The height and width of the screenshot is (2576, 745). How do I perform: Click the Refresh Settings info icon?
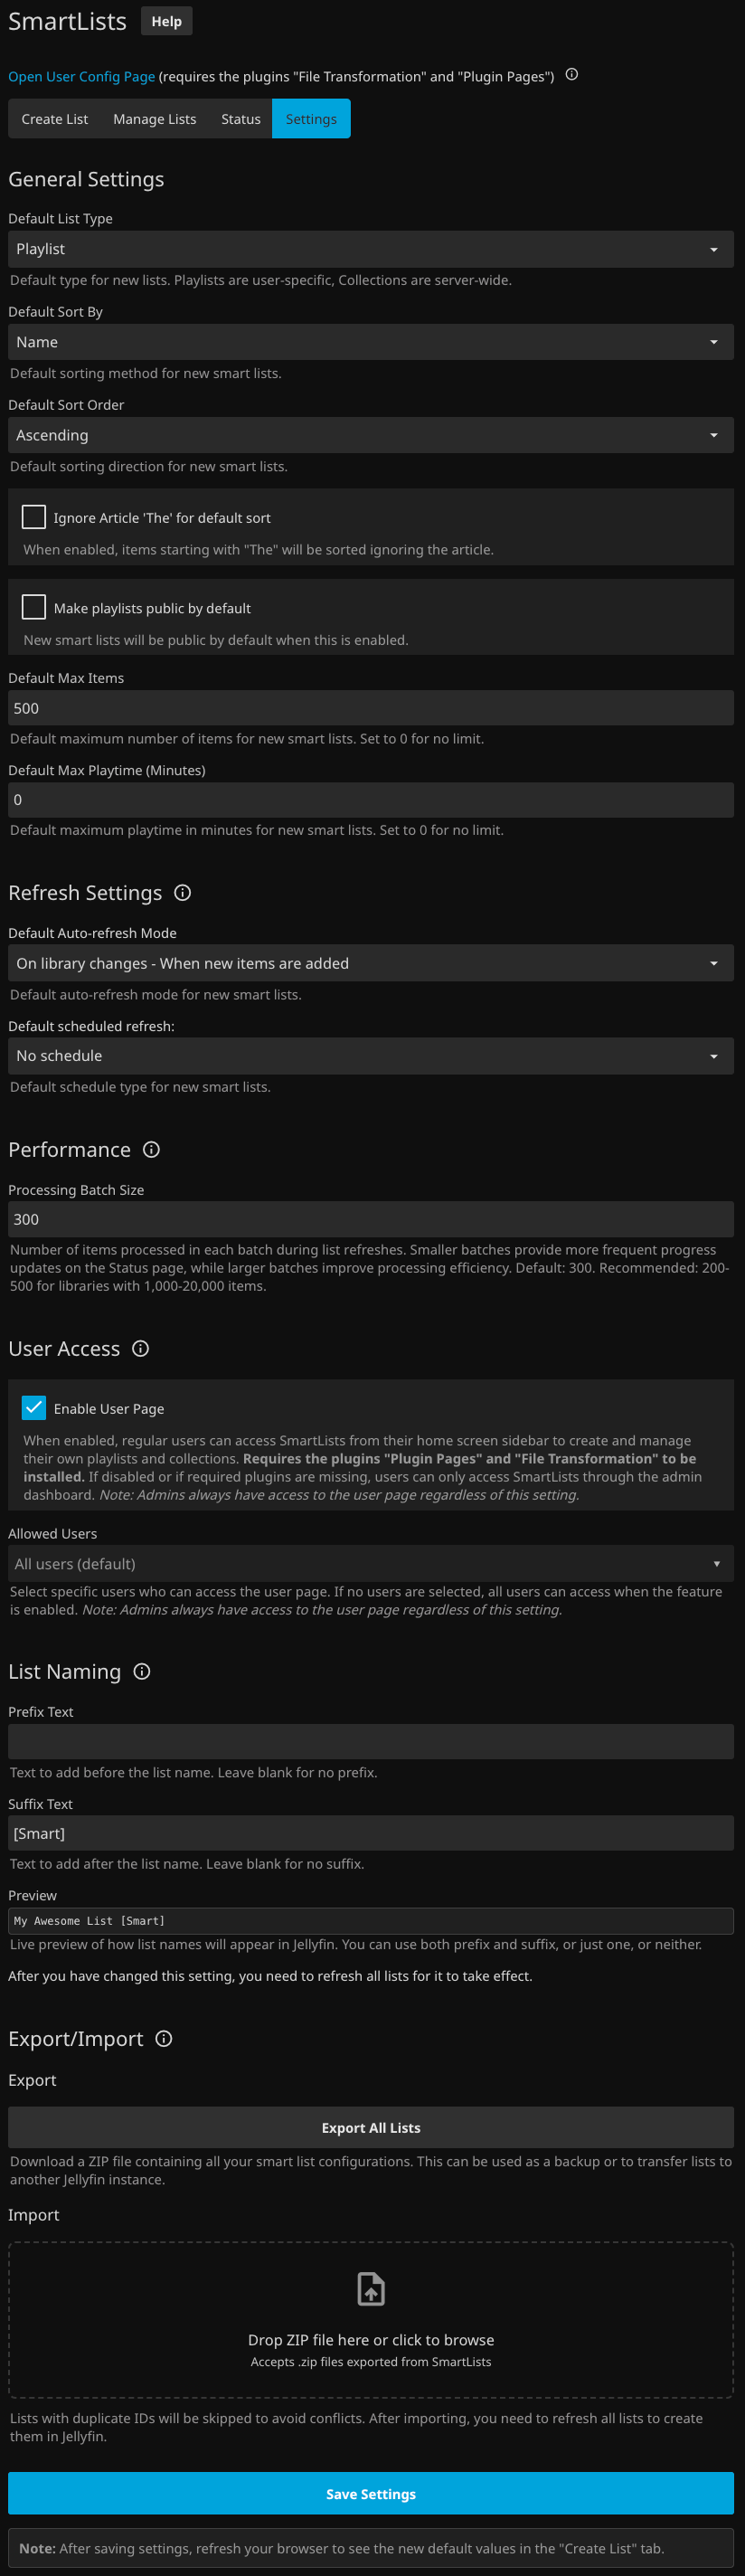[182, 892]
